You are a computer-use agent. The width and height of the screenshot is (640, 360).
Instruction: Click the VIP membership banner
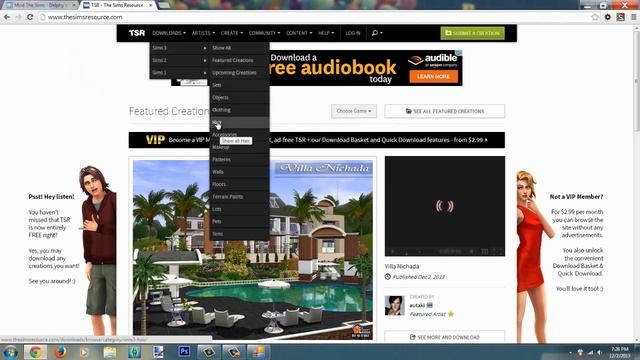(x=317, y=140)
